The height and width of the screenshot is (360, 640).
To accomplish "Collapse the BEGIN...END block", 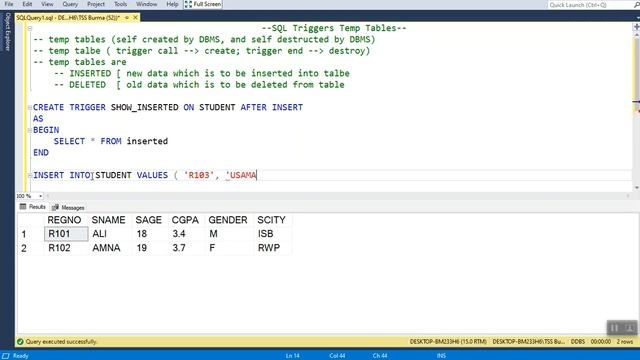I will point(30,130).
